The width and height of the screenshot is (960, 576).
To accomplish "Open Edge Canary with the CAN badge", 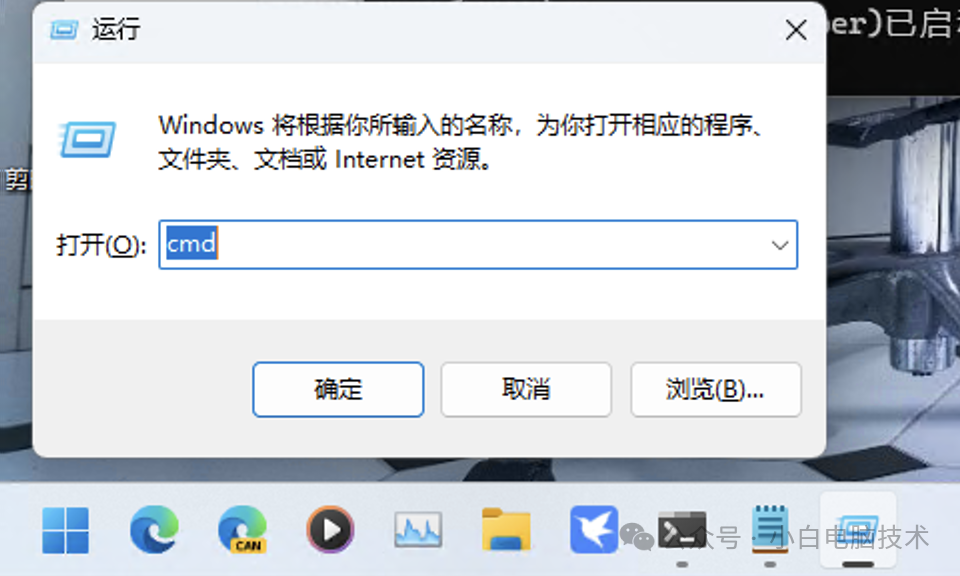I will point(242,530).
